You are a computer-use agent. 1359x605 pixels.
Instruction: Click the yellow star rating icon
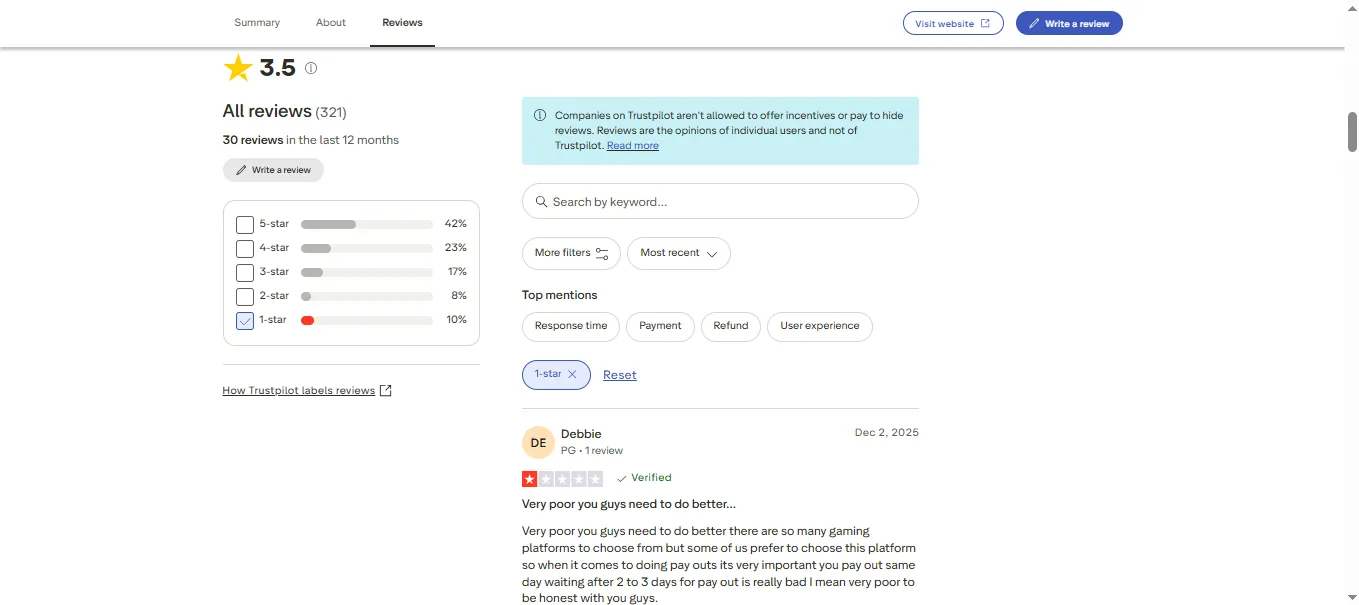[238, 68]
